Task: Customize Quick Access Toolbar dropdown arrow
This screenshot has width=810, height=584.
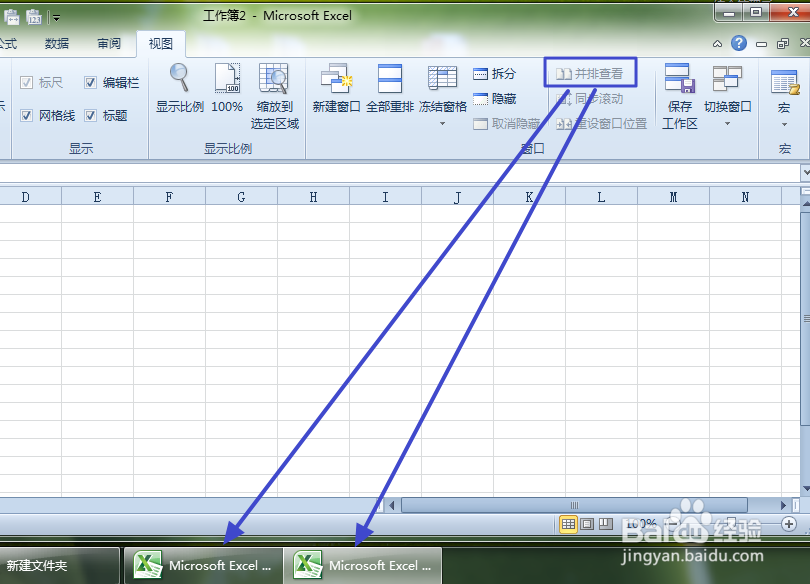Action: pyautogui.click(x=56, y=18)
